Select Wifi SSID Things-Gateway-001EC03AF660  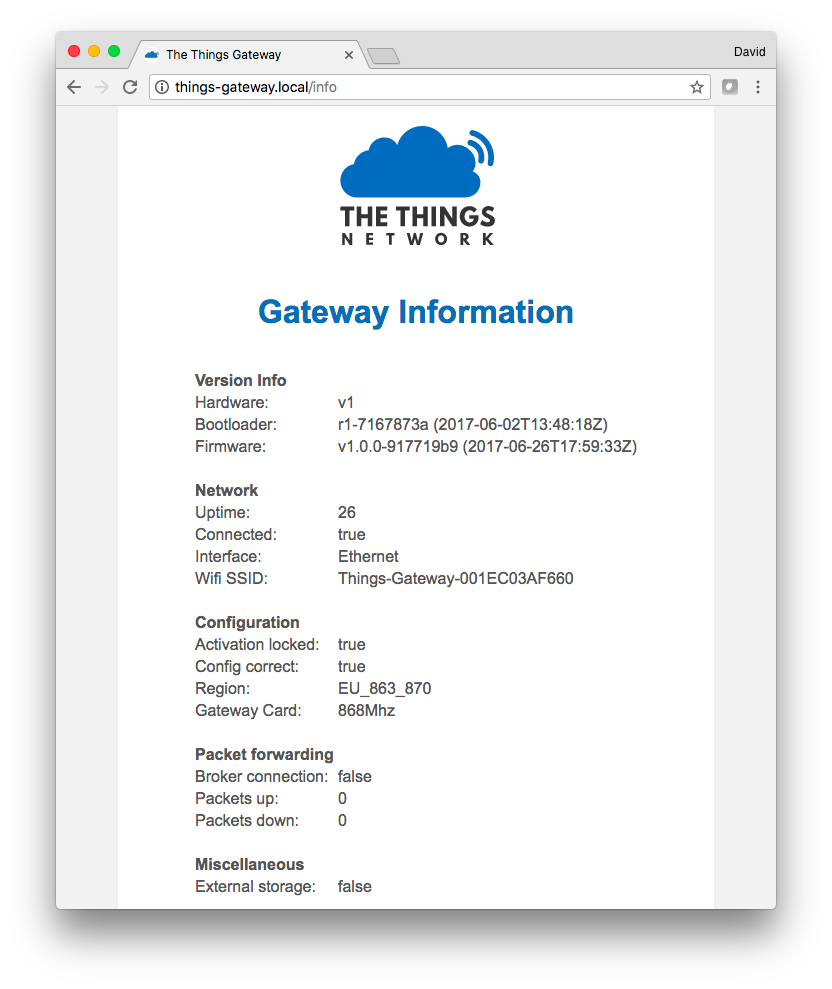[455, 578]
